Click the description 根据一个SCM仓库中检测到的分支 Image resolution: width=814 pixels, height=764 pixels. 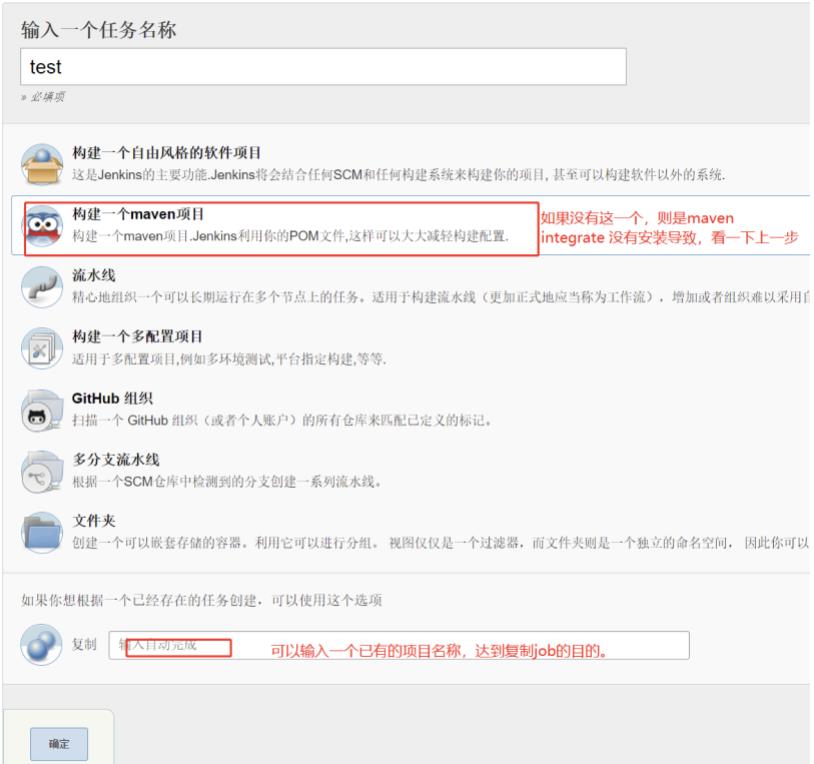tap(227, 482)
